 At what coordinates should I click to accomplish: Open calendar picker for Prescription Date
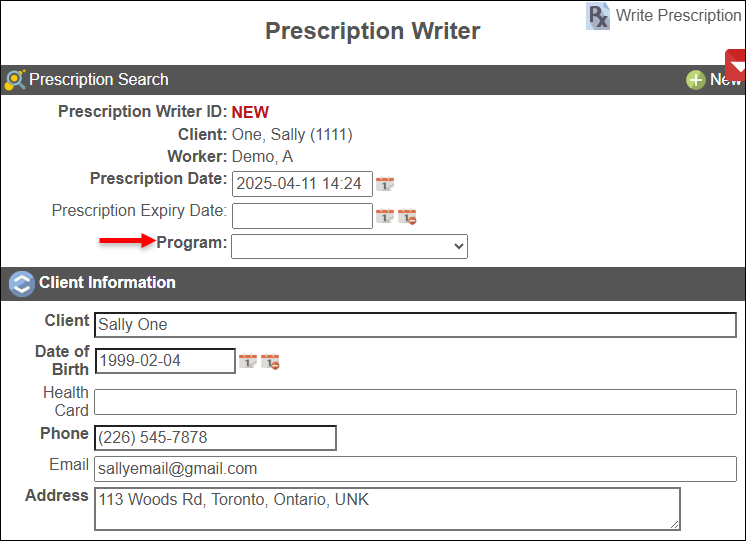tap(385, 184)
